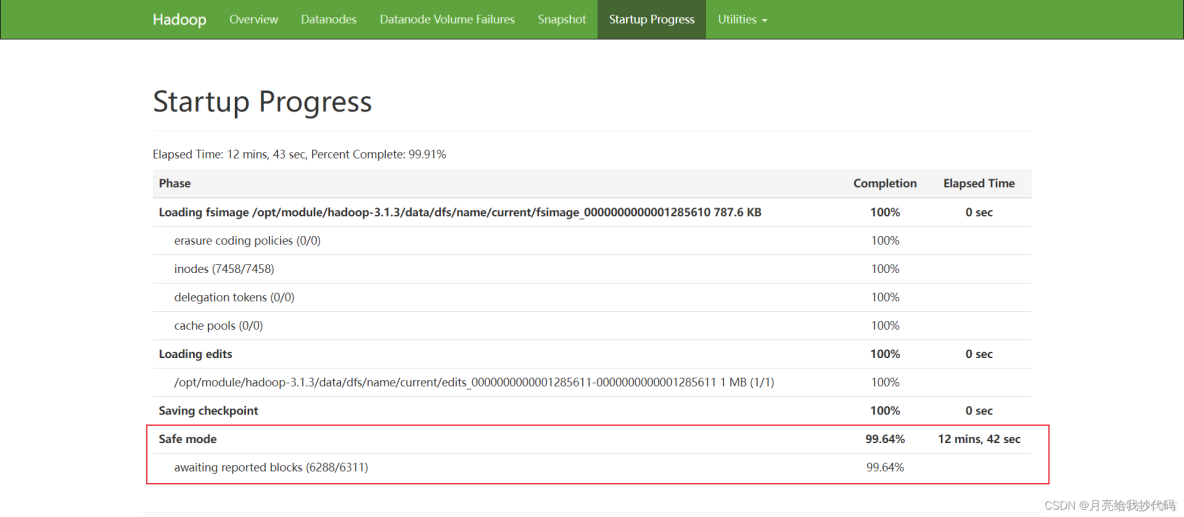This screenshot has height=517, width=1184.
Task: Go to the Snapshot tab
Action: tap(562, 20)
